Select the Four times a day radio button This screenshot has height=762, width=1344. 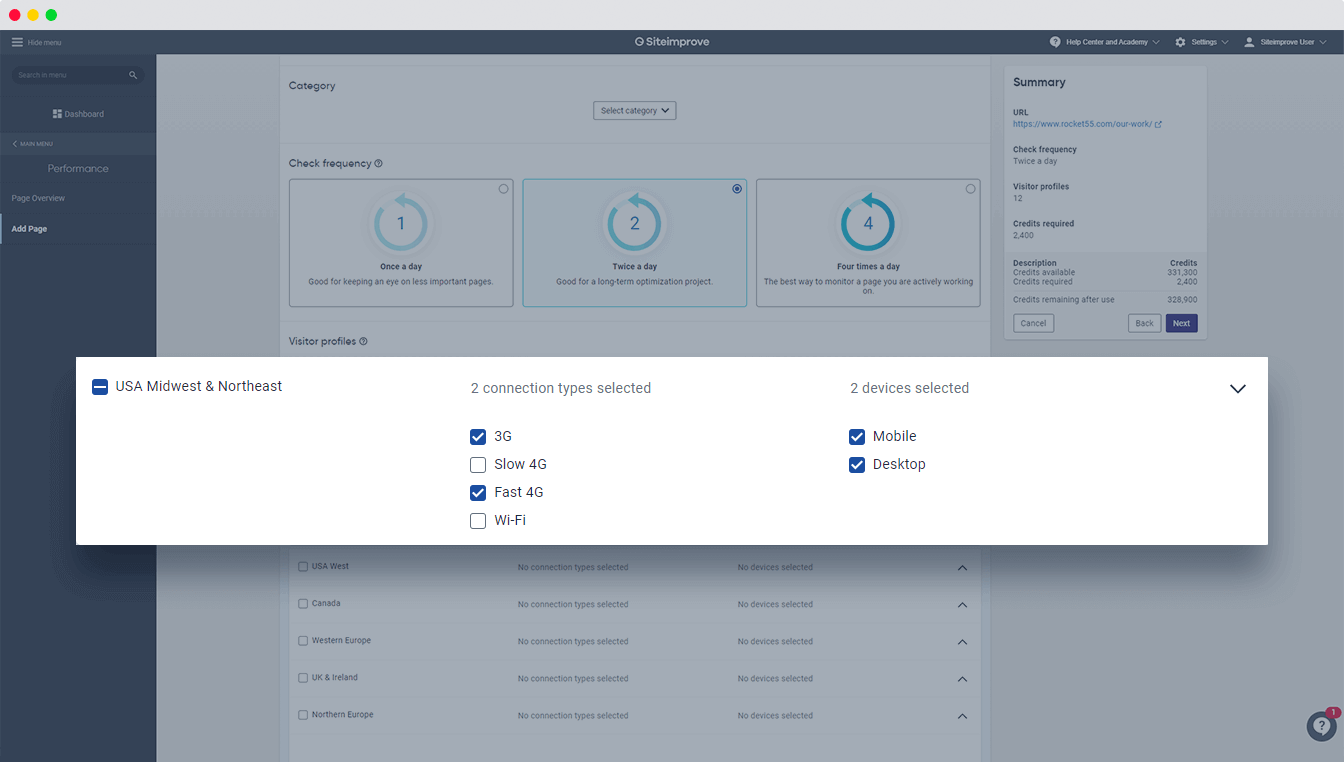click(x=970, y=189)
